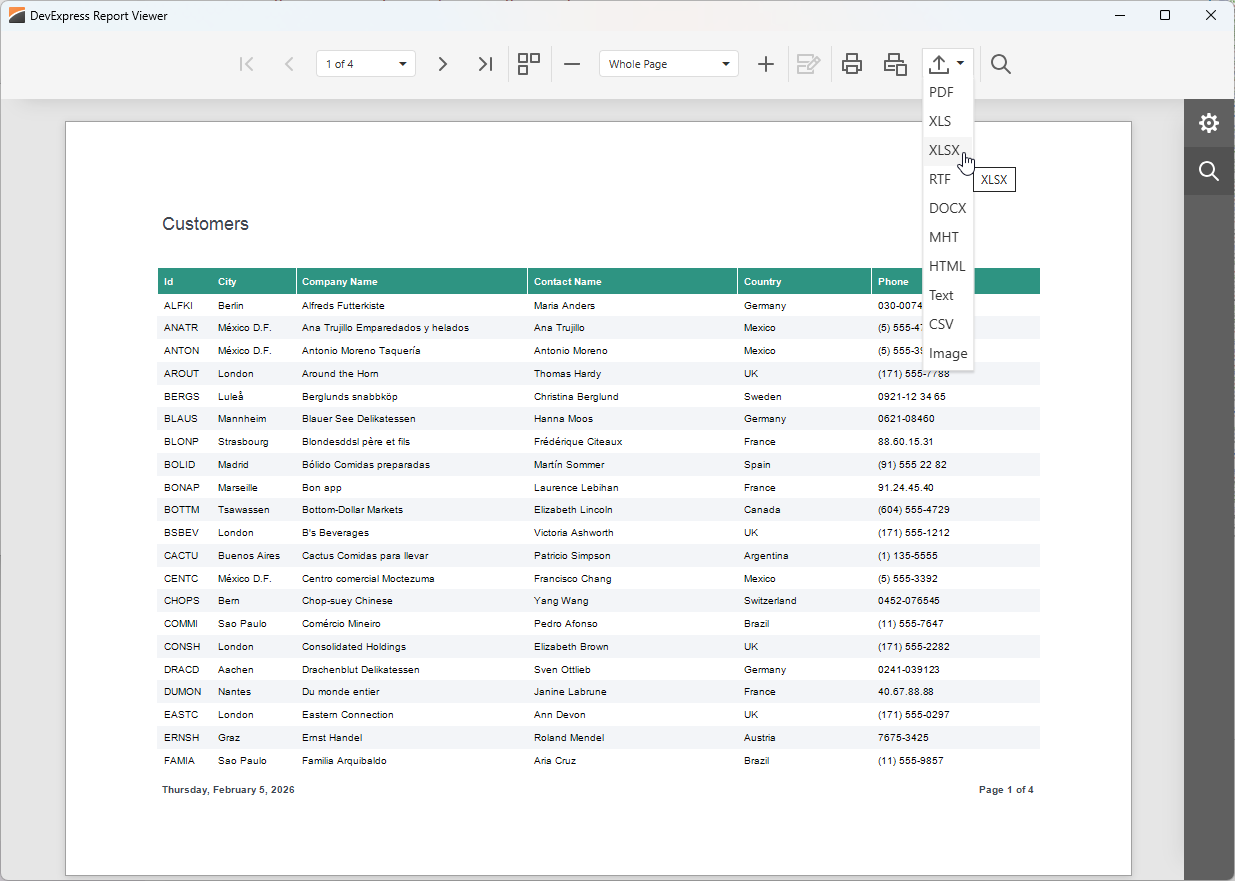Click the zoom out minus icon

click(572, 63)
